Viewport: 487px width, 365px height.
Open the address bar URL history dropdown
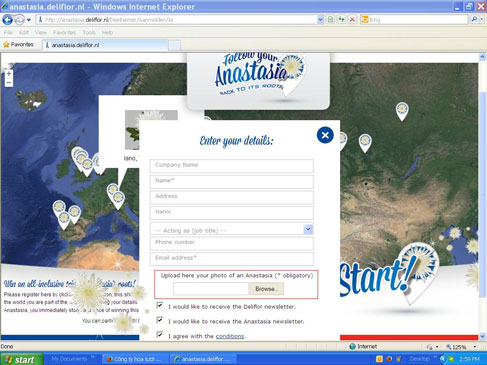tap(320, 20)
